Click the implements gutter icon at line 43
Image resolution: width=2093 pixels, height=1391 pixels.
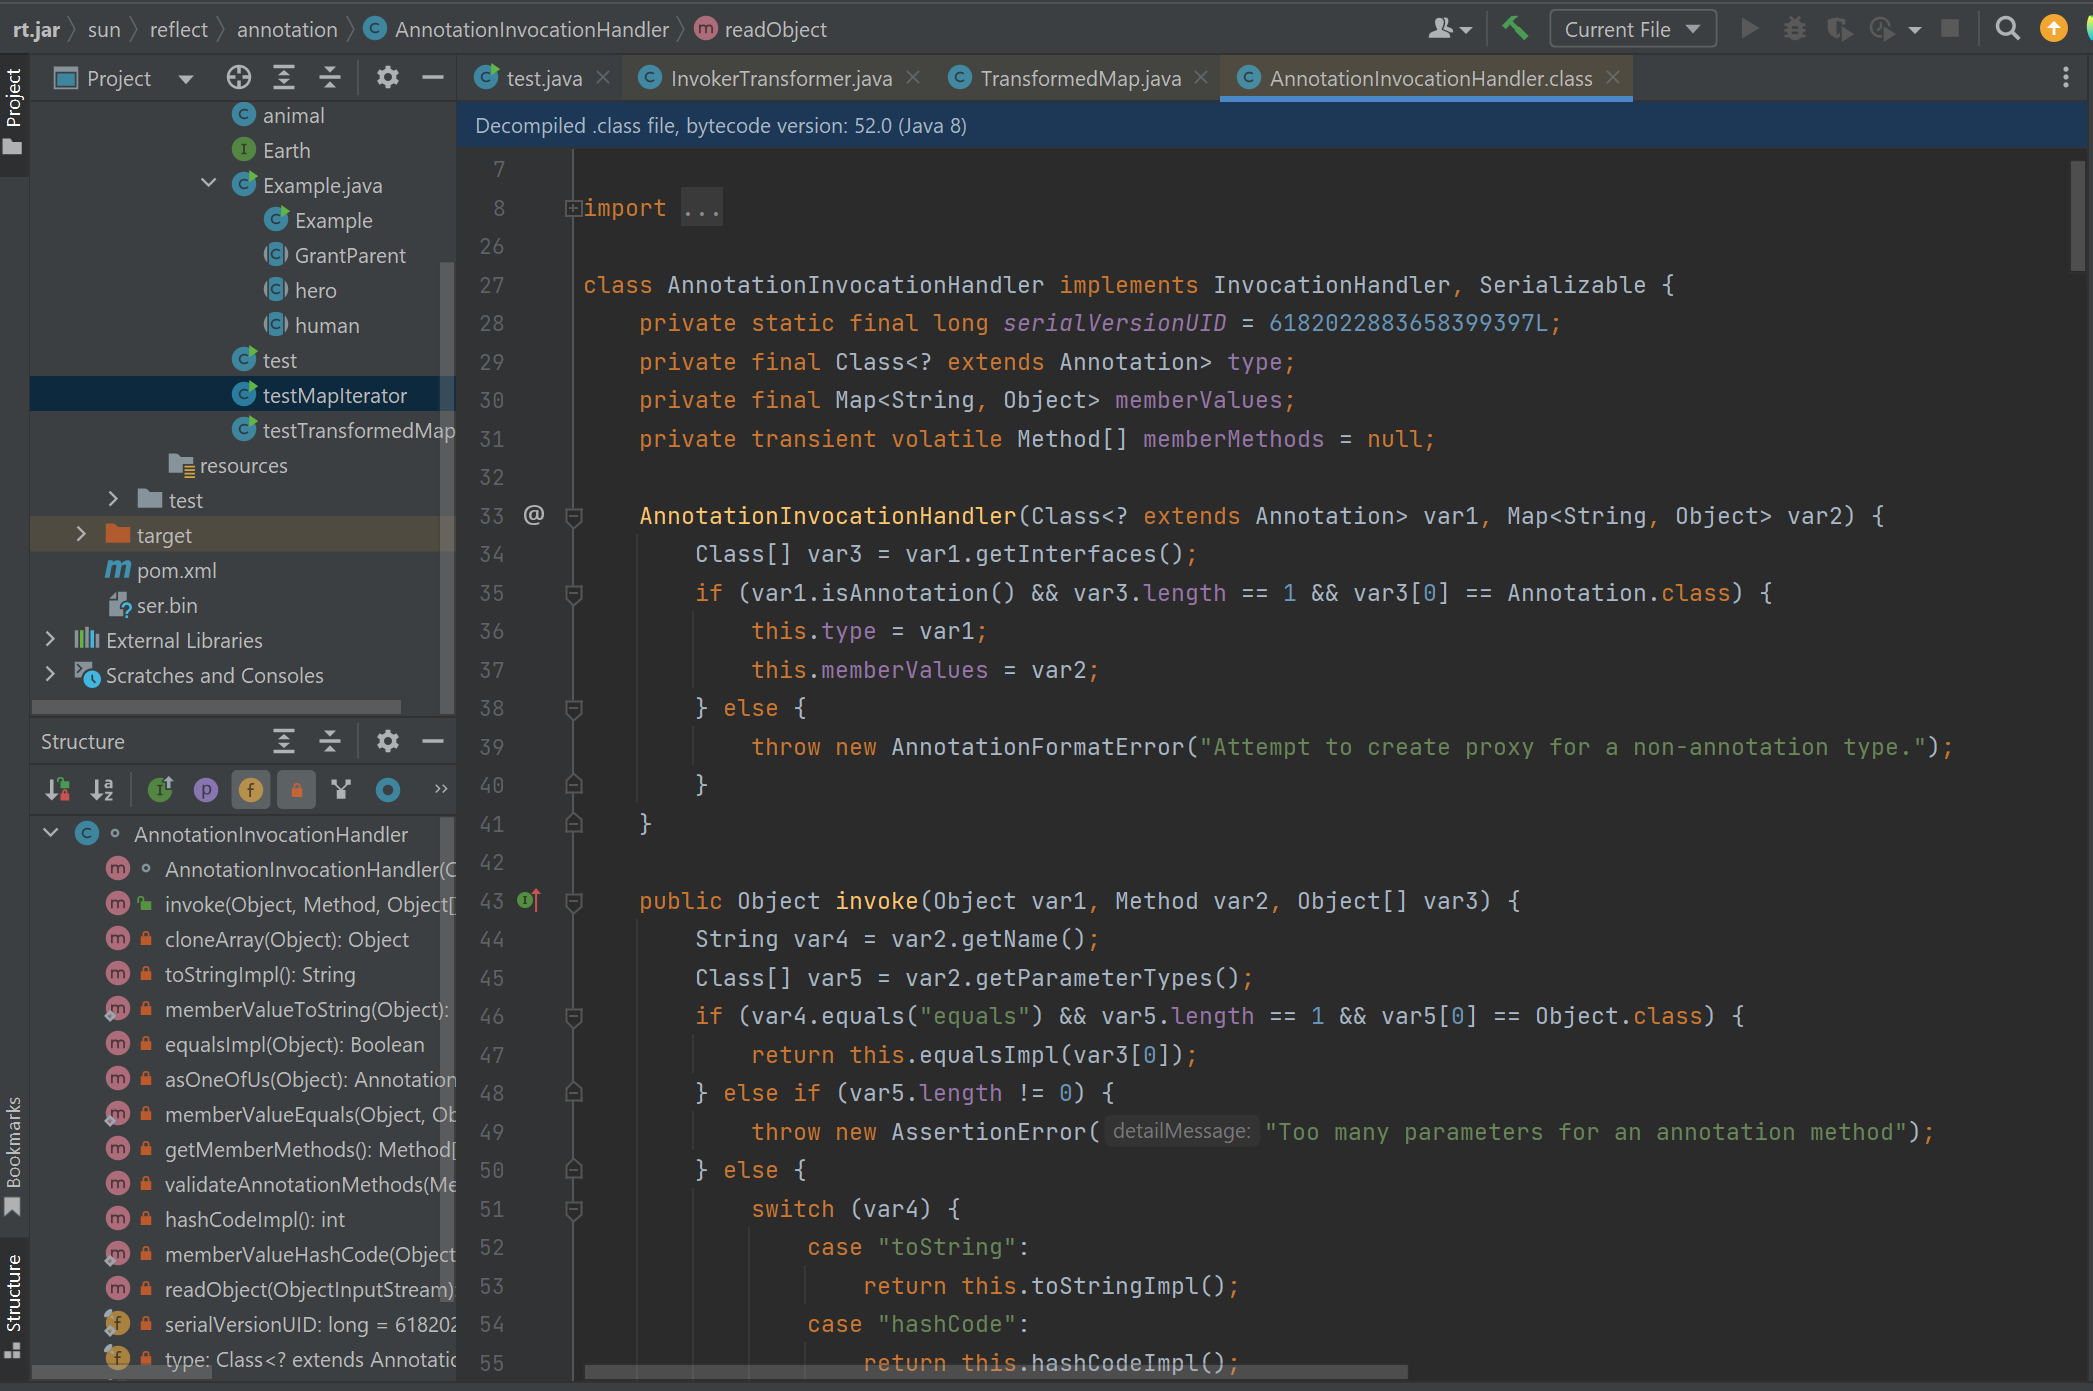coord(529,901)
